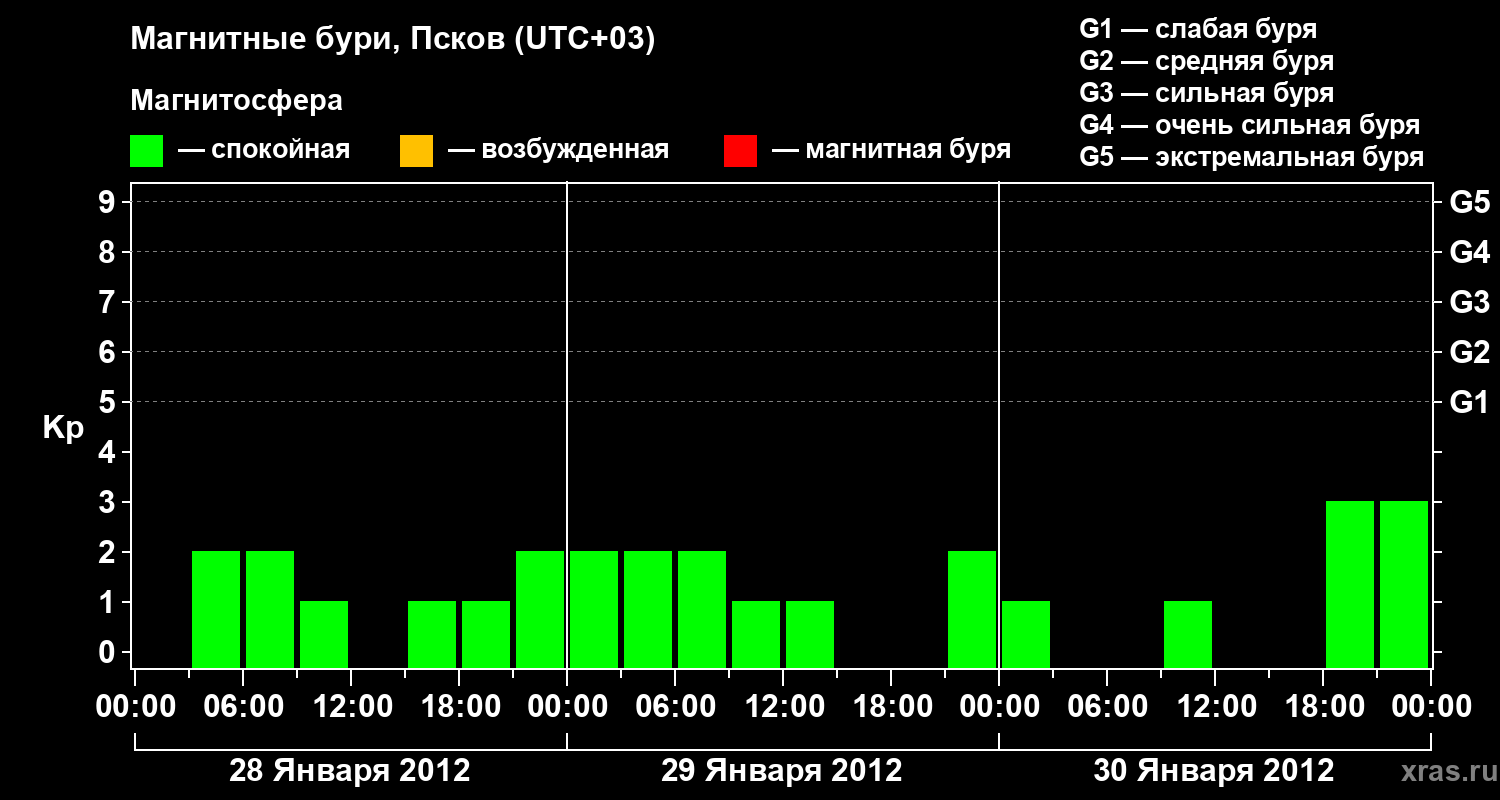The height and width of the screenshot is (800, 1500).
Task: Click the '— магнитная буря' legend label
Action: (x=891, y=150)
